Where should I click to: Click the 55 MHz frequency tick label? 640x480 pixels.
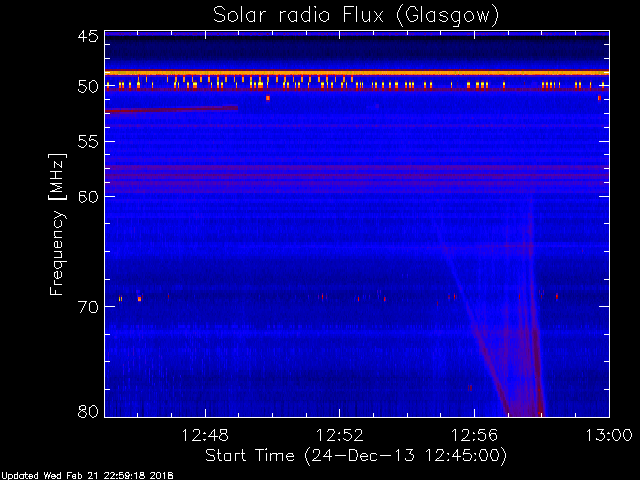(88, 142)
